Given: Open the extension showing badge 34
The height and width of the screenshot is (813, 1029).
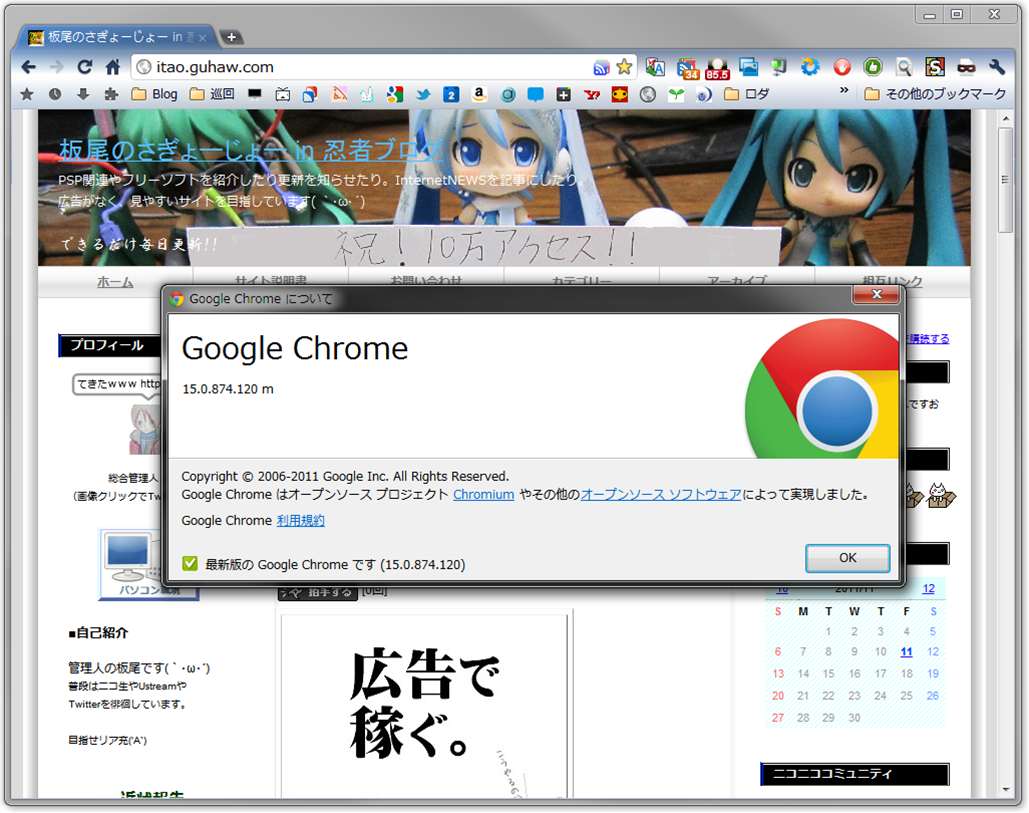Looking at the screenshot, I should (x=688, y=68).
